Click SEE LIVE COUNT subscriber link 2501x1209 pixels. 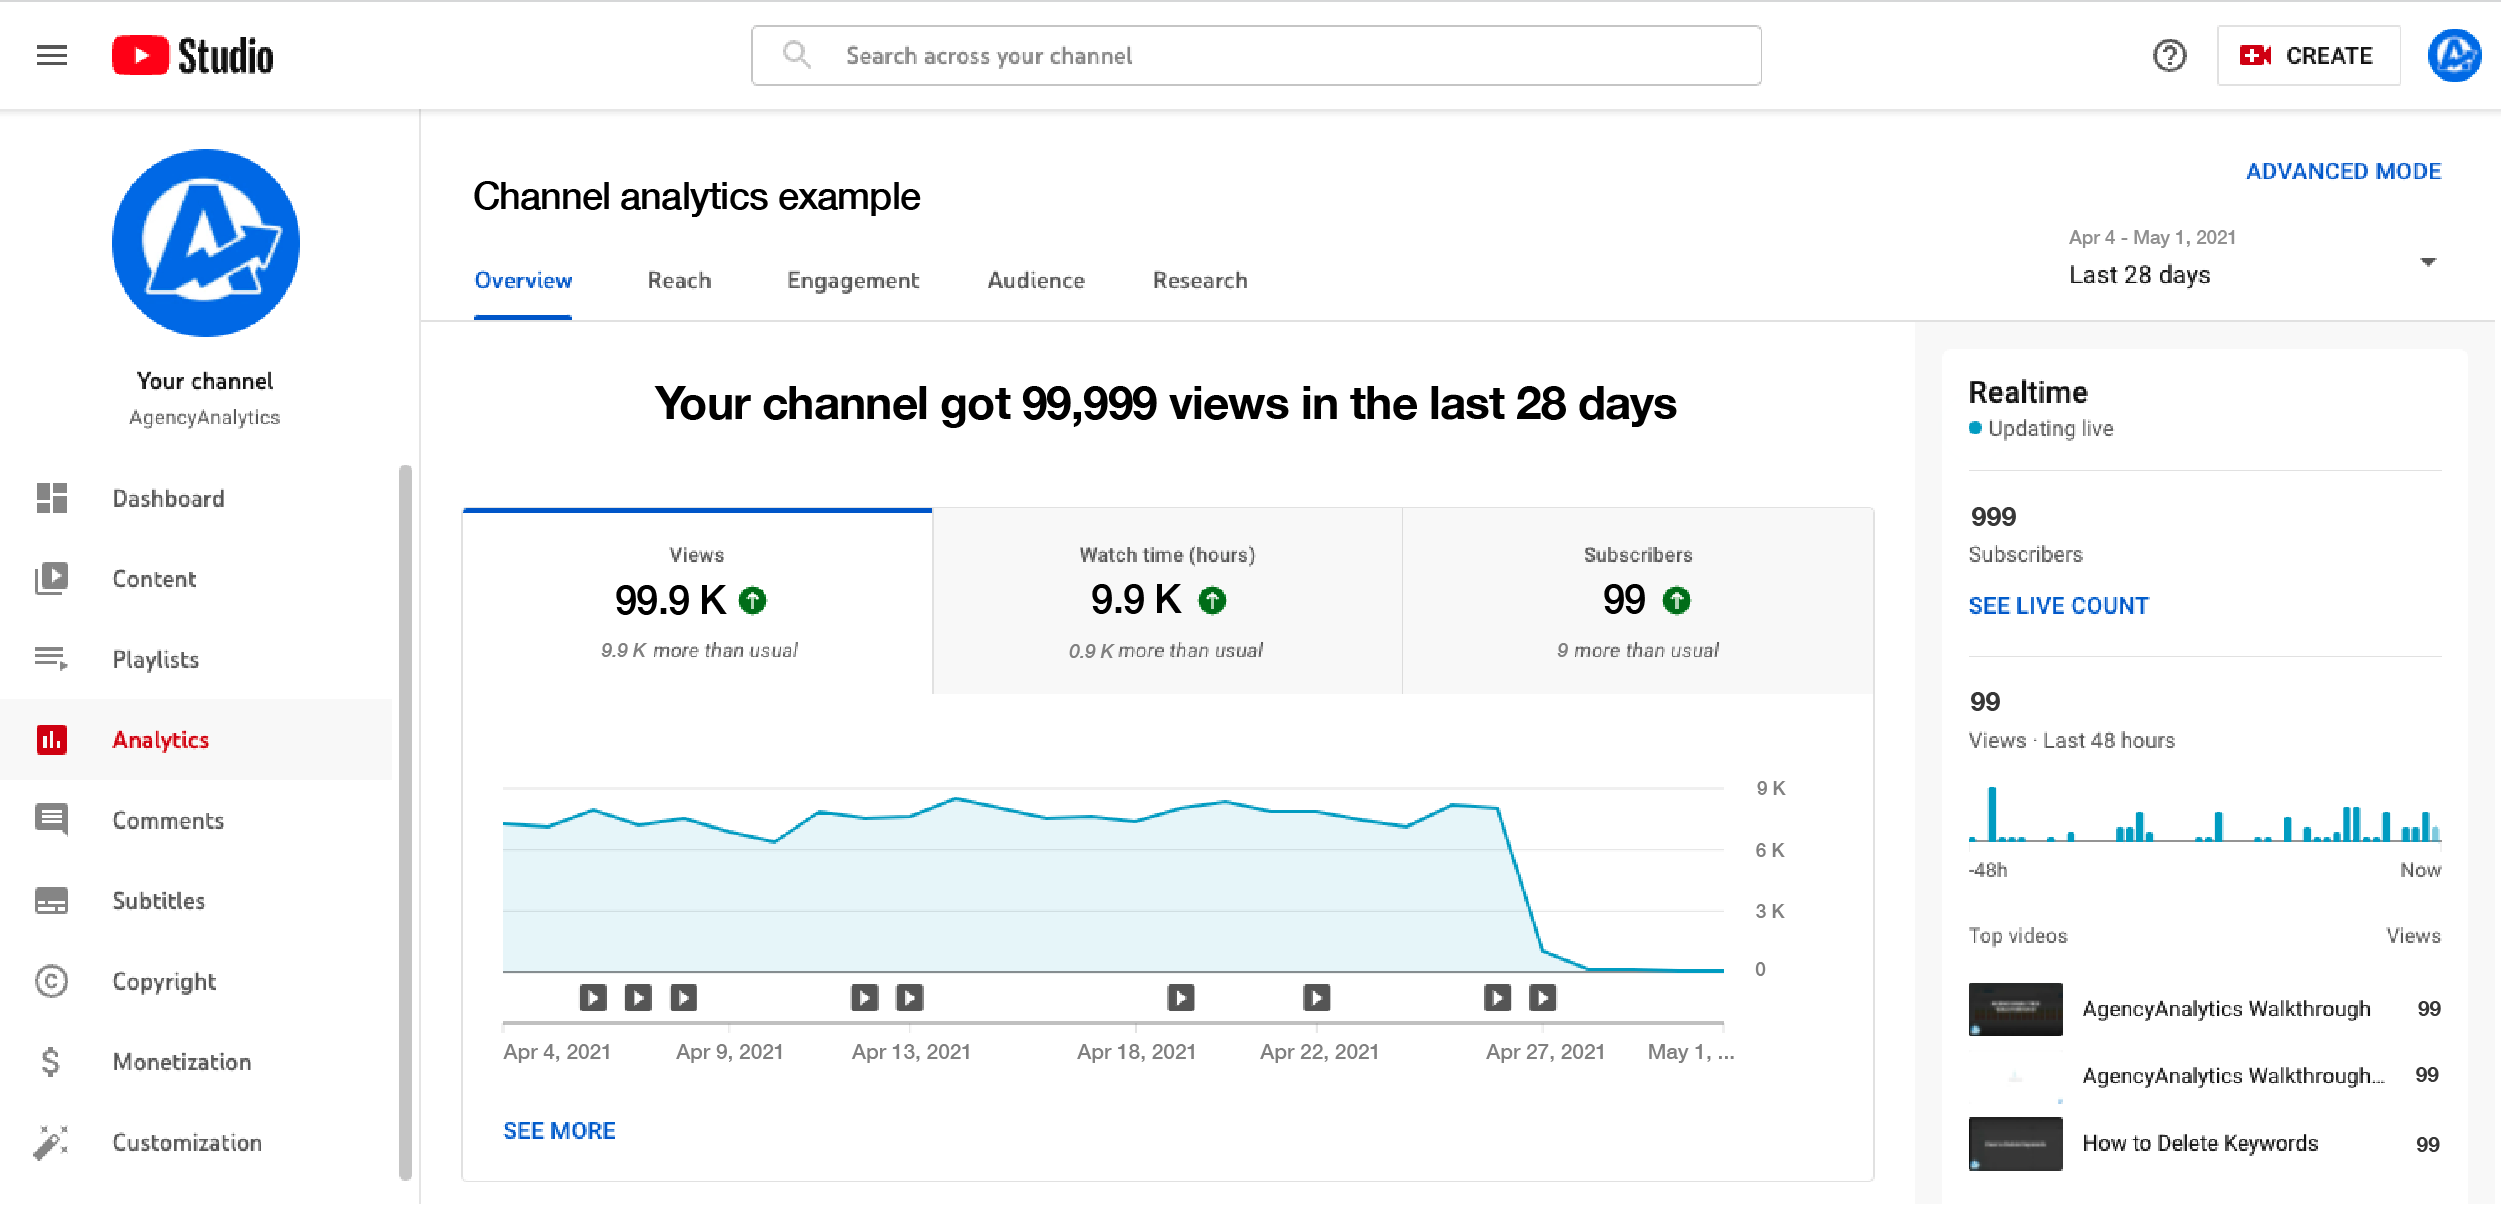coord(2058,604)
